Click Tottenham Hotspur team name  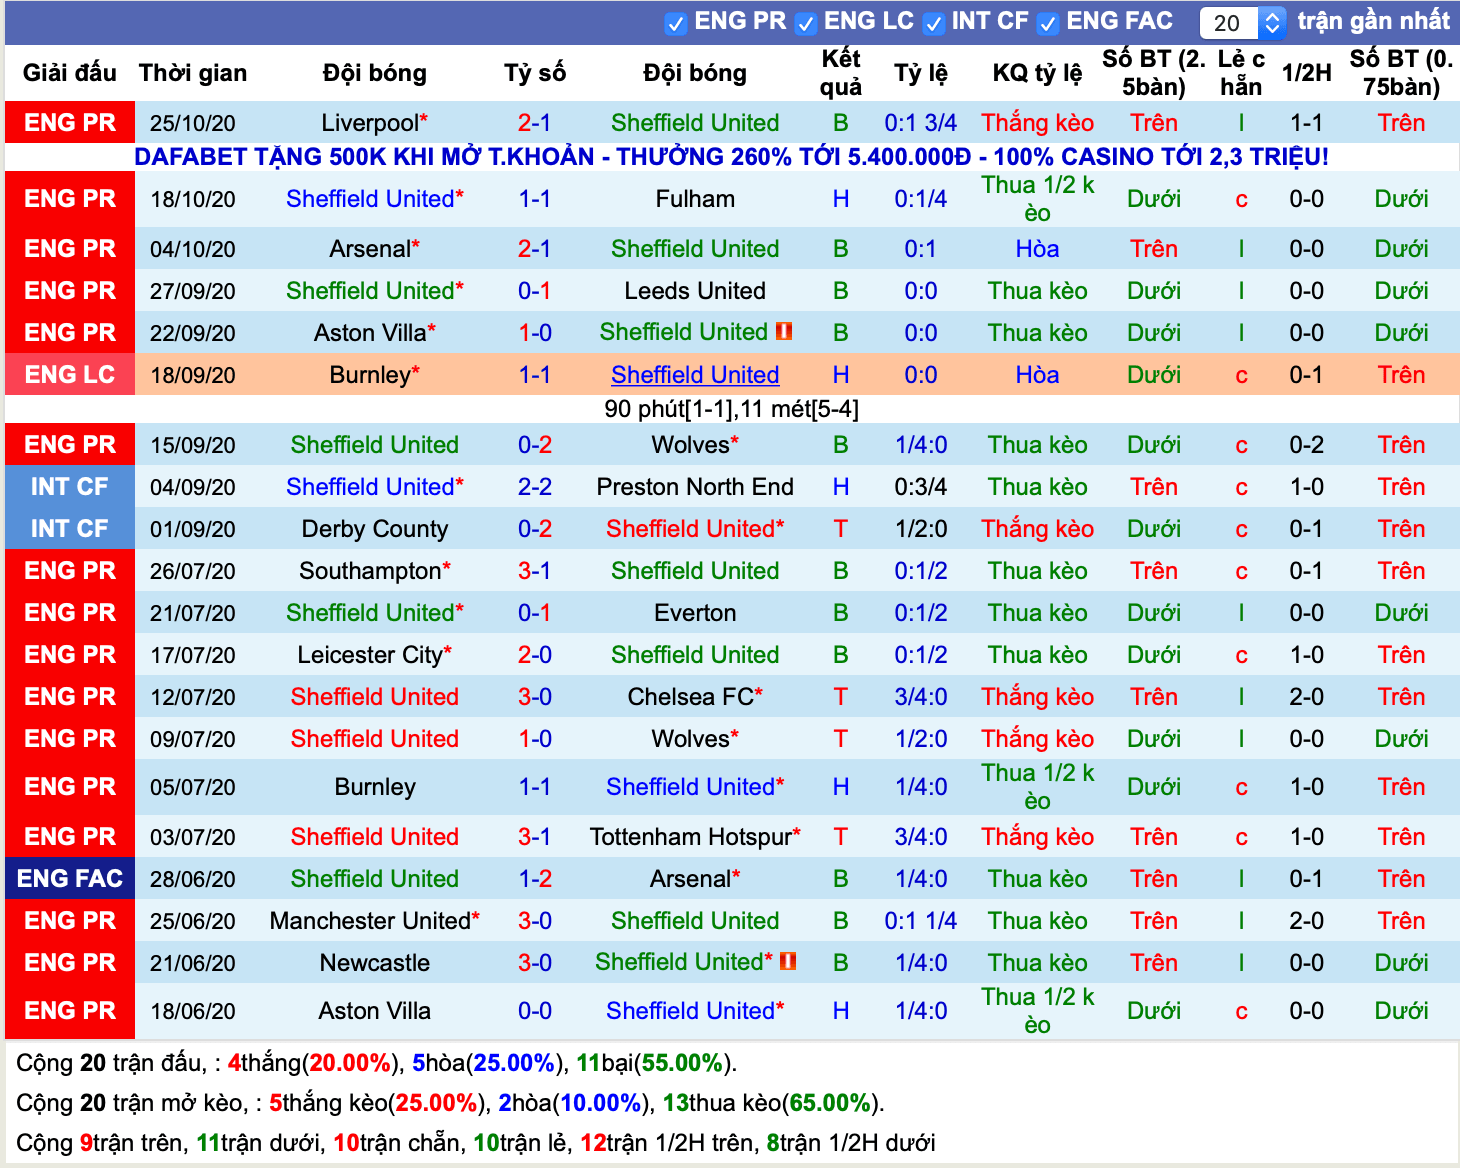(691, 837)
